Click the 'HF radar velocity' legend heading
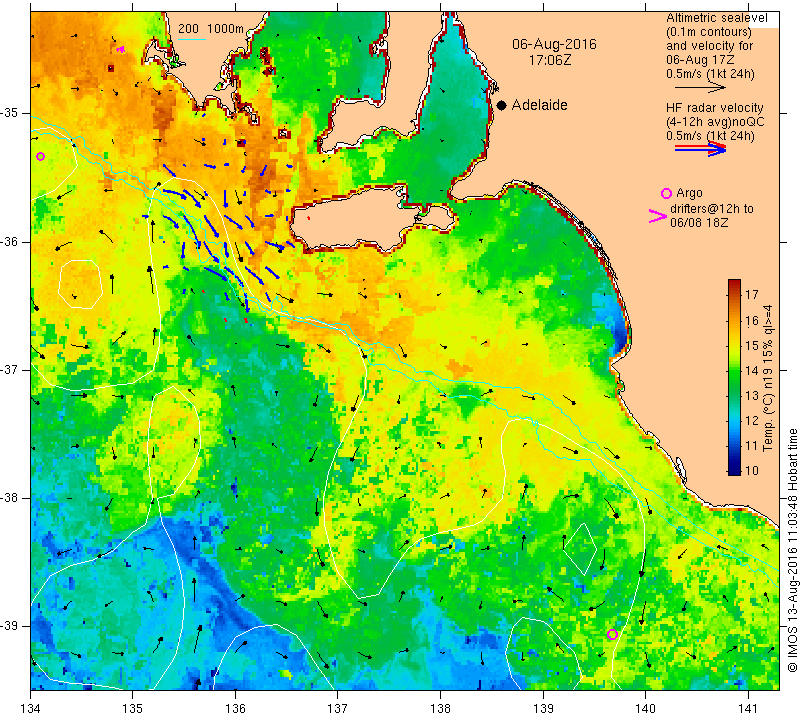 tap(714, 108)
